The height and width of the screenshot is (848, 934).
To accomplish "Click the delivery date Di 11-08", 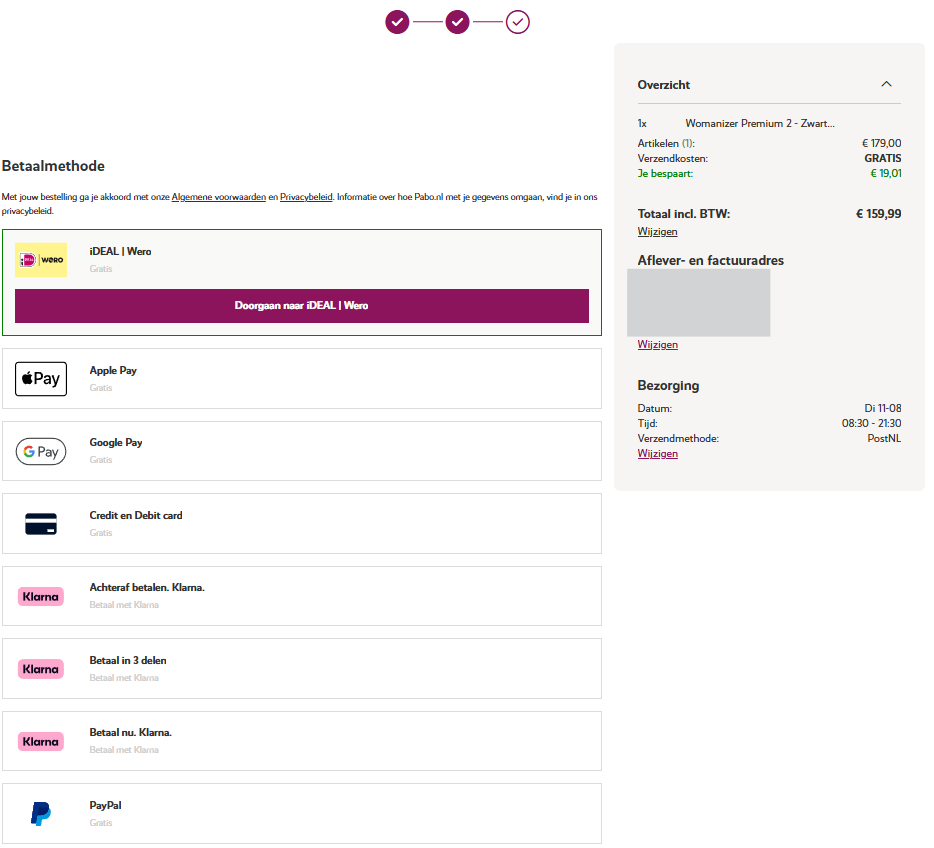I will coord(883,409).
